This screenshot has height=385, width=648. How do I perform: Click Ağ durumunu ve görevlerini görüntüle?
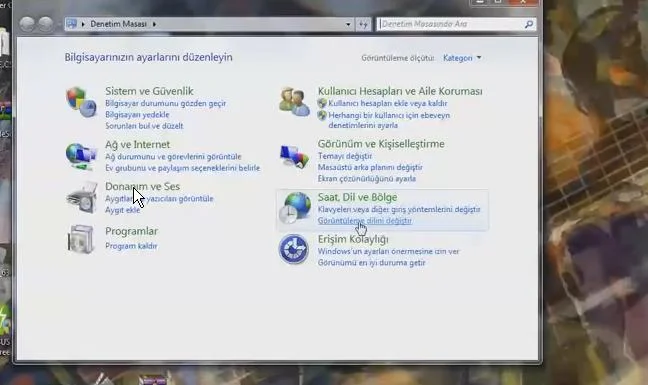(173, 157)
